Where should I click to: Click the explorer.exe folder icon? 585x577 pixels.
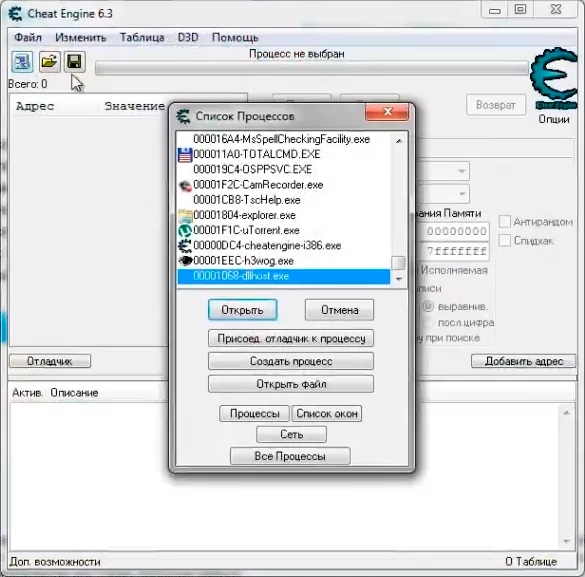(x=185, y=216)
